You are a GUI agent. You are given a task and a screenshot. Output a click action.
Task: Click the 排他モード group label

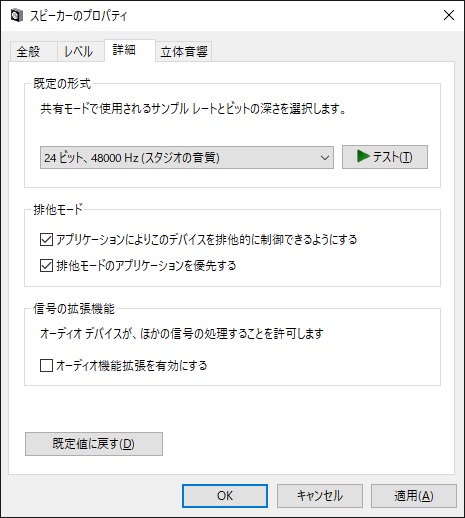(58, 210)
